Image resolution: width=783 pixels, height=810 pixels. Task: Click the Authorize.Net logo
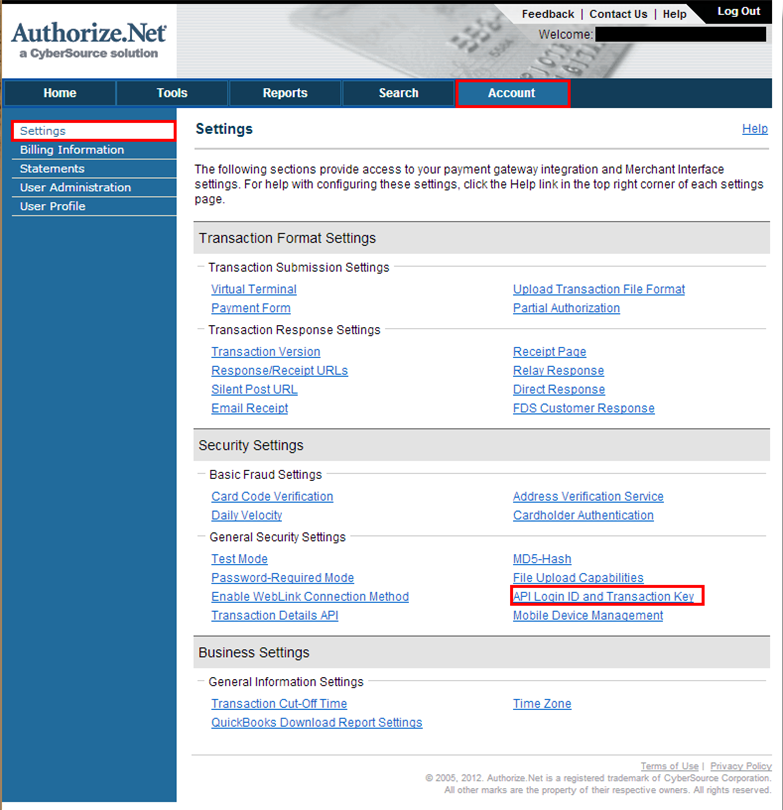point(88,40)
